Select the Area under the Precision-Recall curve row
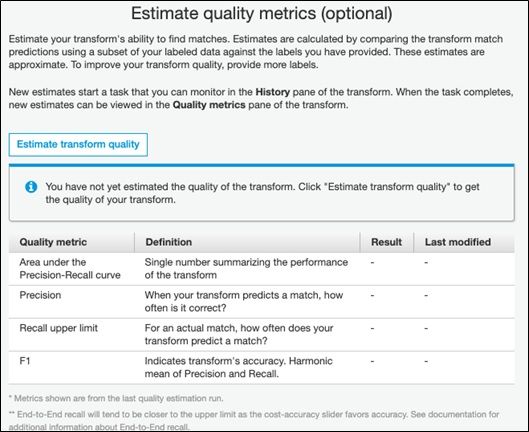The width and height of the screenshot is (529, 432). 261,269
